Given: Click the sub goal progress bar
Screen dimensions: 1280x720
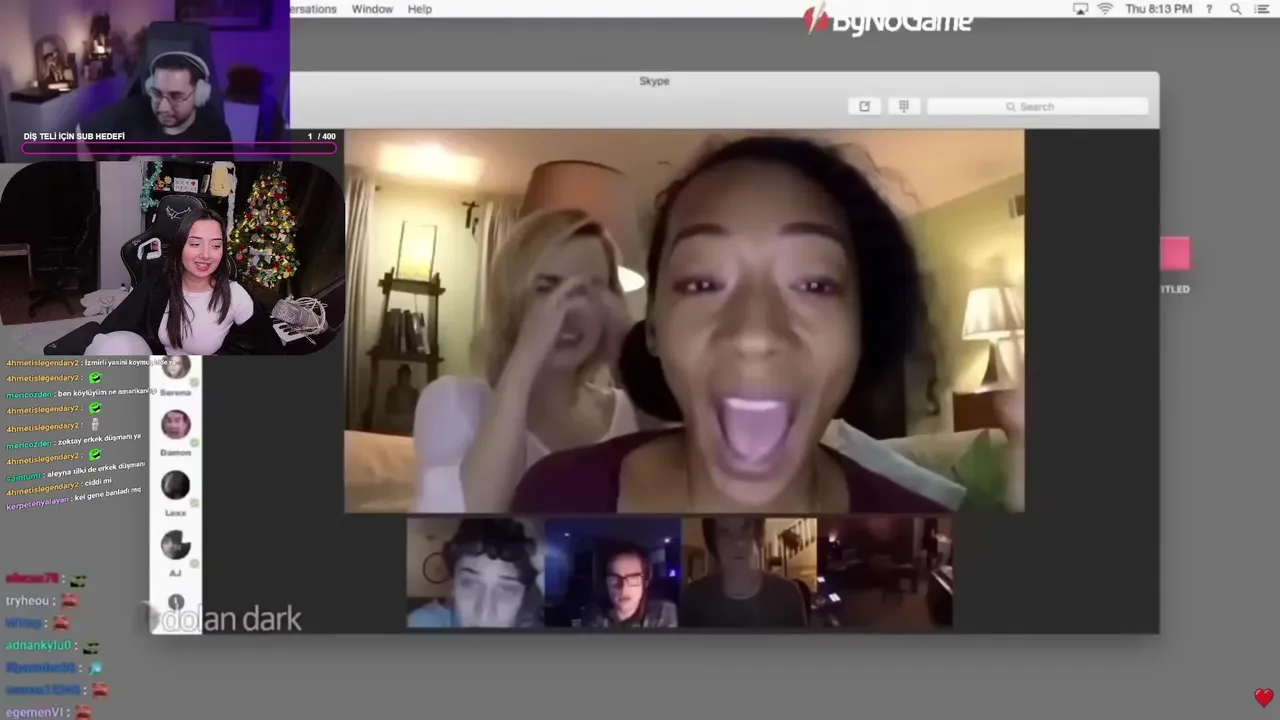Looking at the screenshot, I should 179,148.
